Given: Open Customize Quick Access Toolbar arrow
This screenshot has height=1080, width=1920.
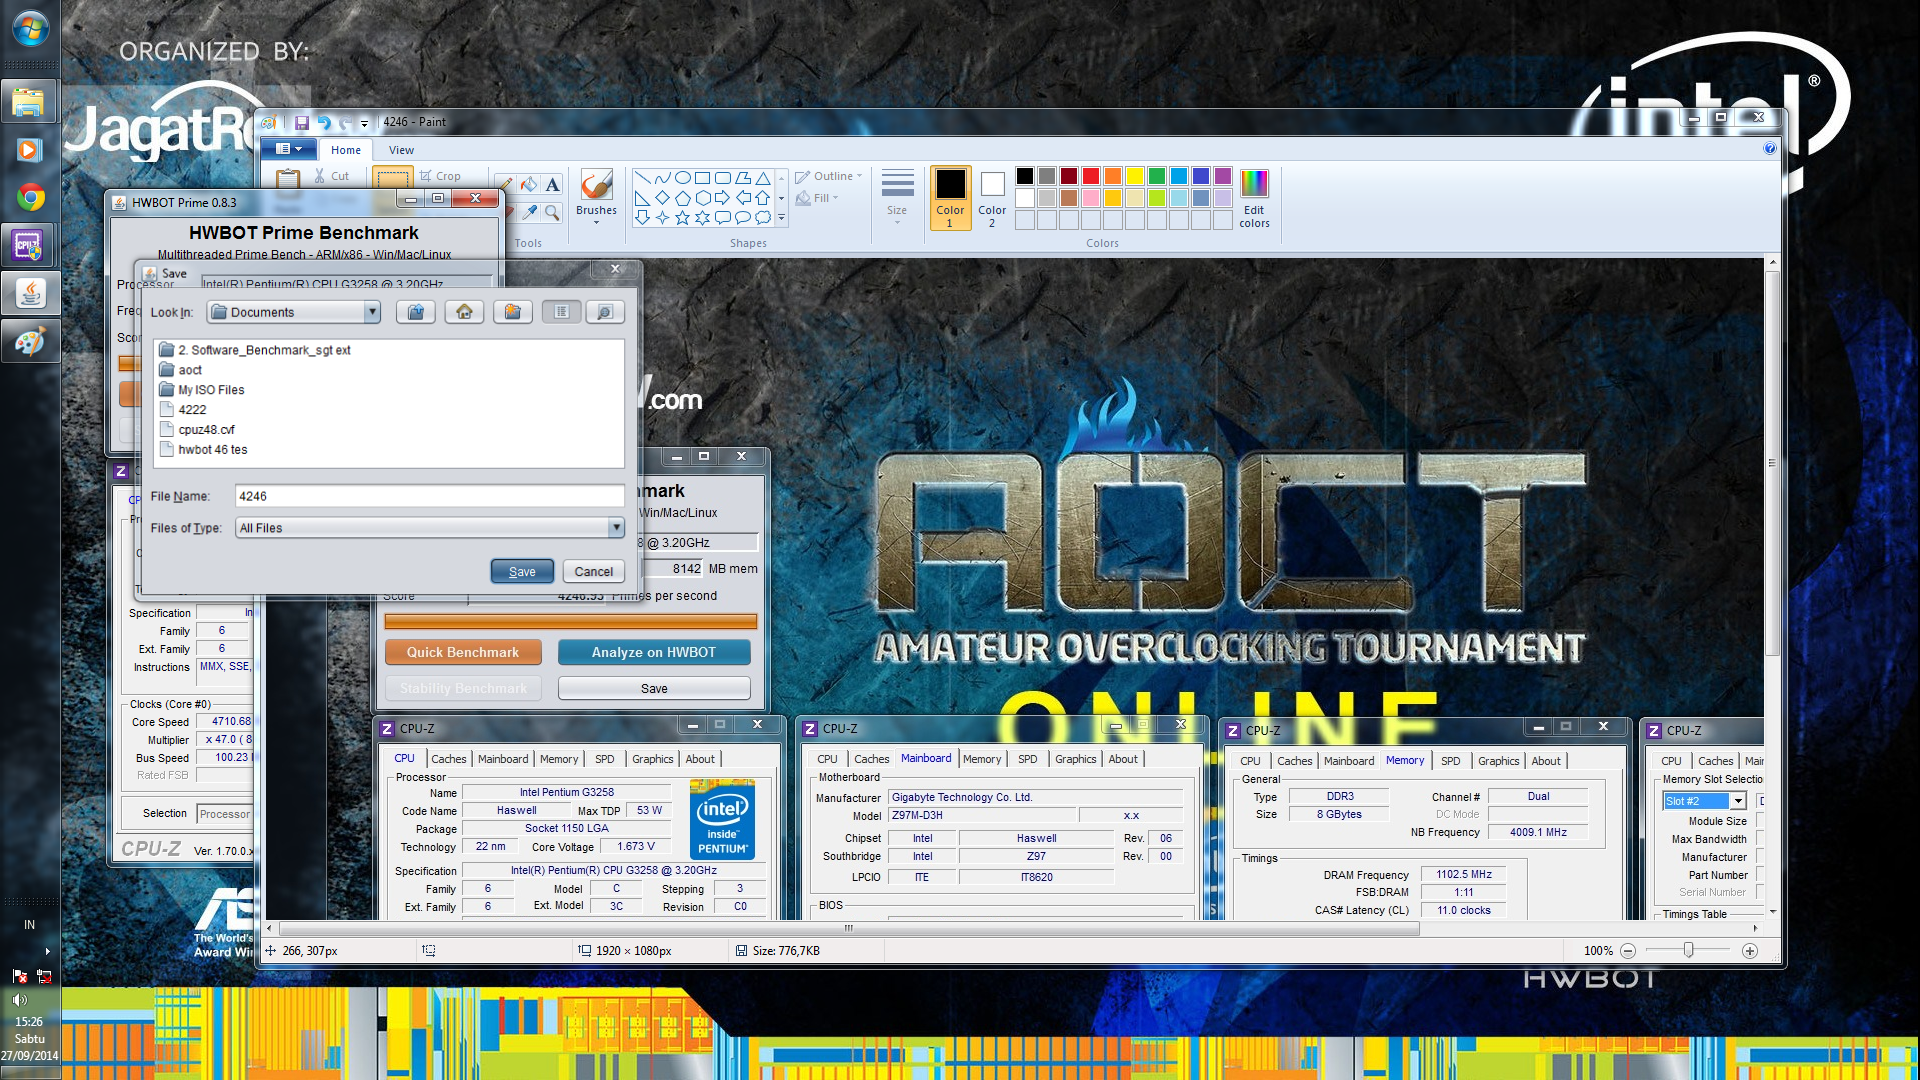Looking at the screenshot, I should [x=364, y=123].
